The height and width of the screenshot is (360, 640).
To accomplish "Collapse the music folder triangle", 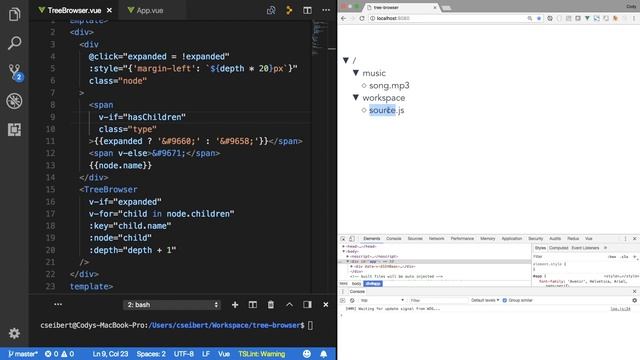I will [356, 73].
